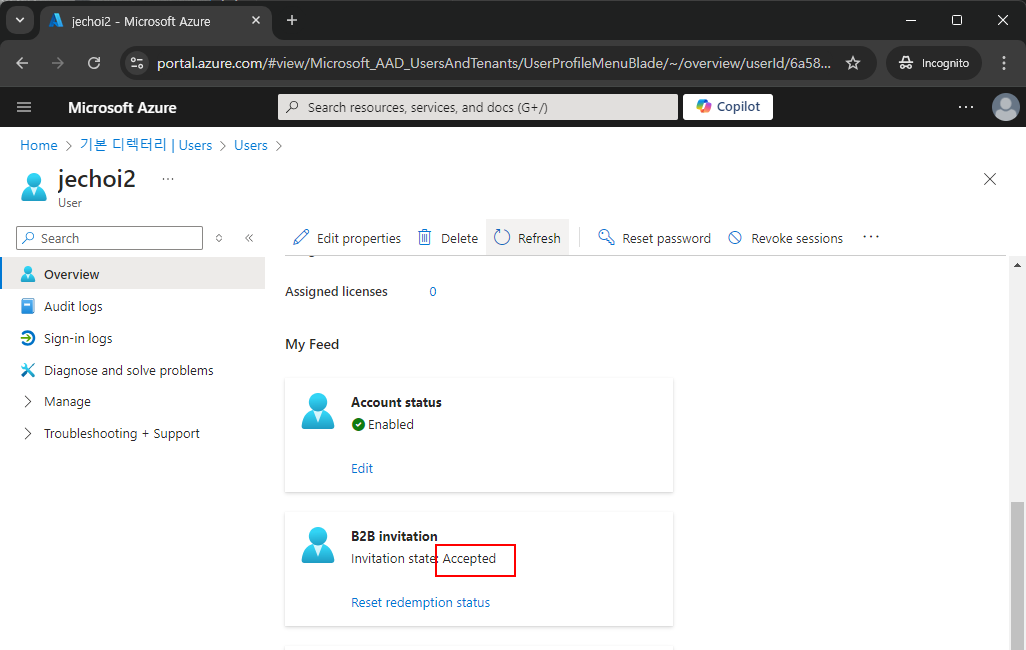
Task: Close the jechoi2 user blade
Action: click(989, 179)
